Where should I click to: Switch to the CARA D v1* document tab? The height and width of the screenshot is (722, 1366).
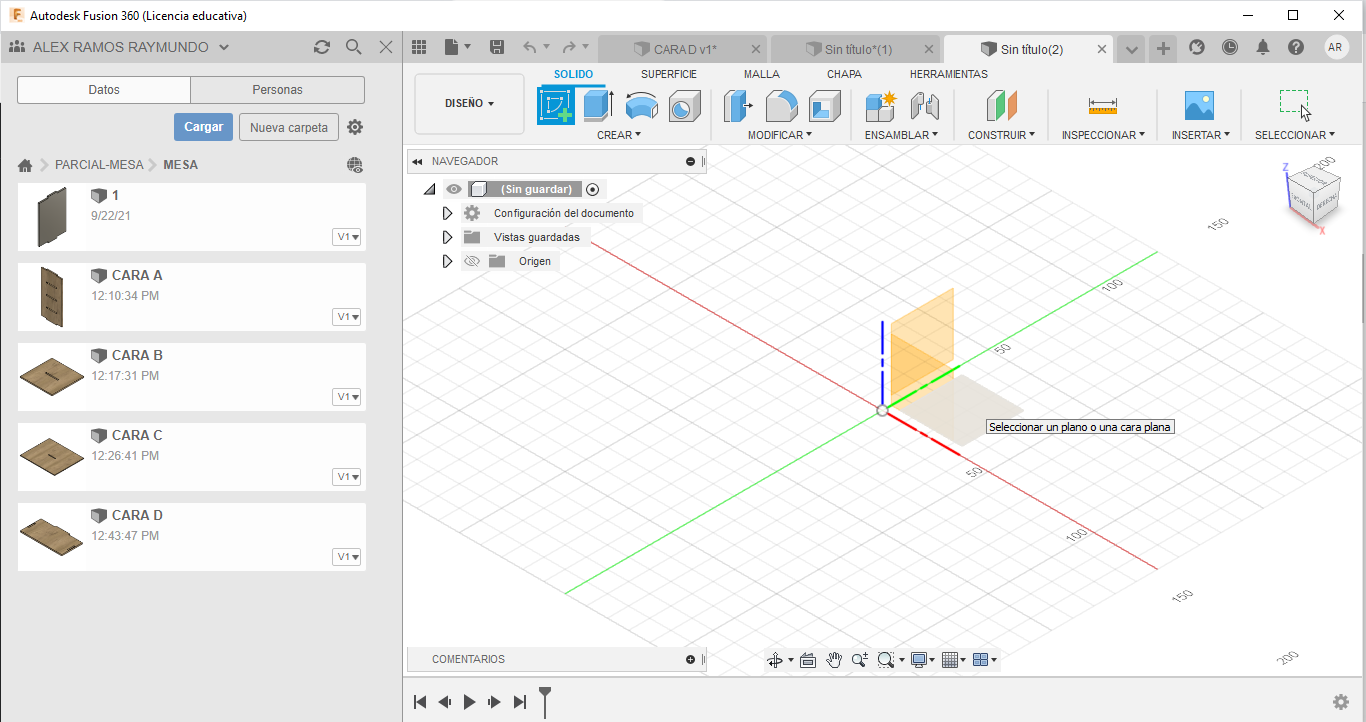pos(684,49)
